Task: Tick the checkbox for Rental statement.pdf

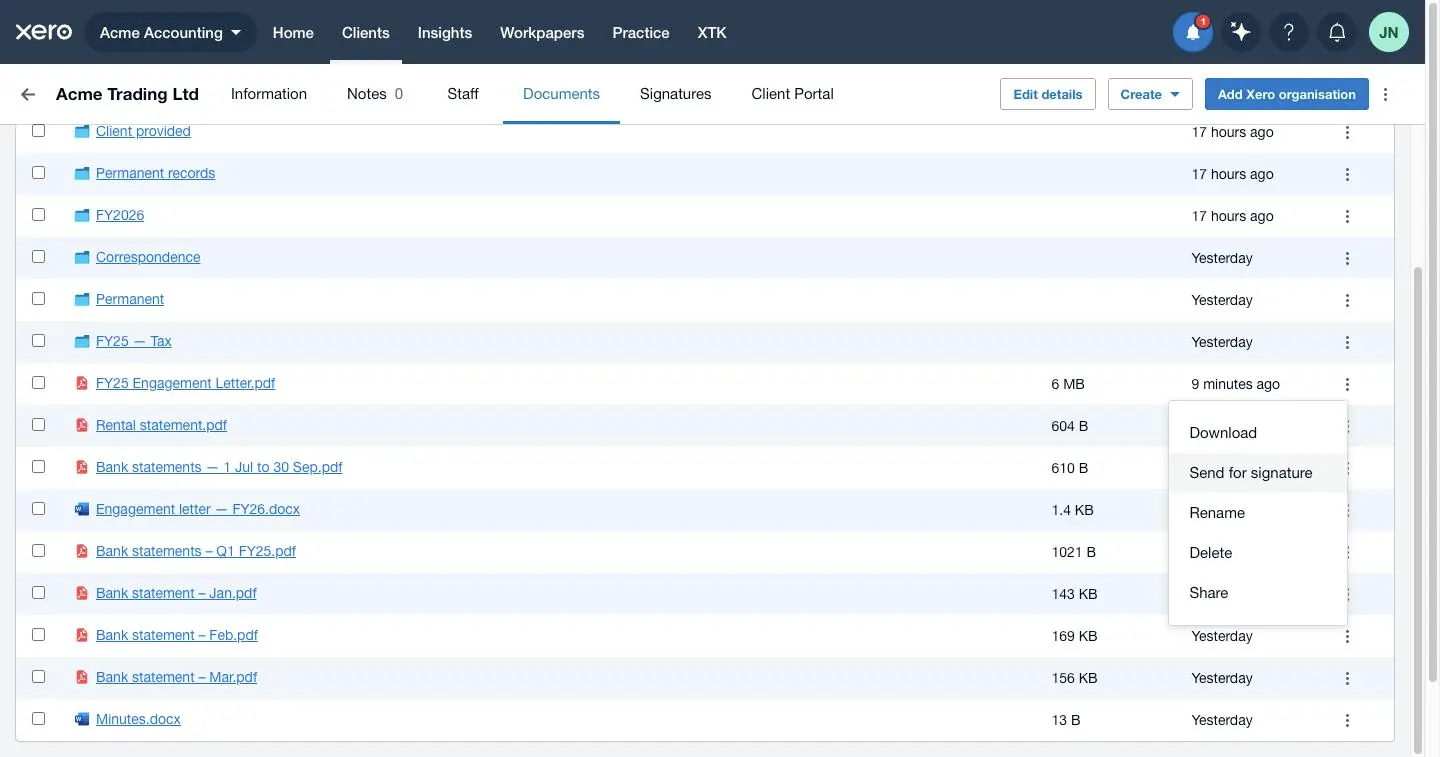Action: 38,424
